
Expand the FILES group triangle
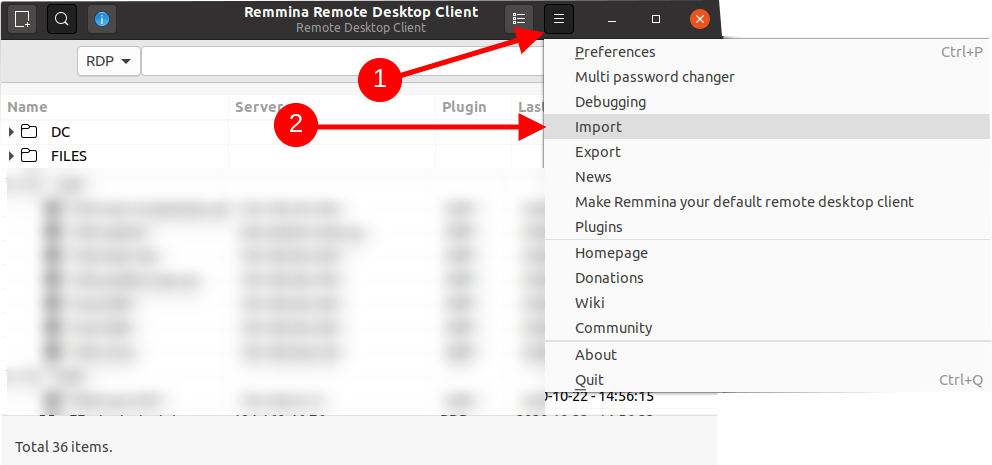tap(11, 156)
